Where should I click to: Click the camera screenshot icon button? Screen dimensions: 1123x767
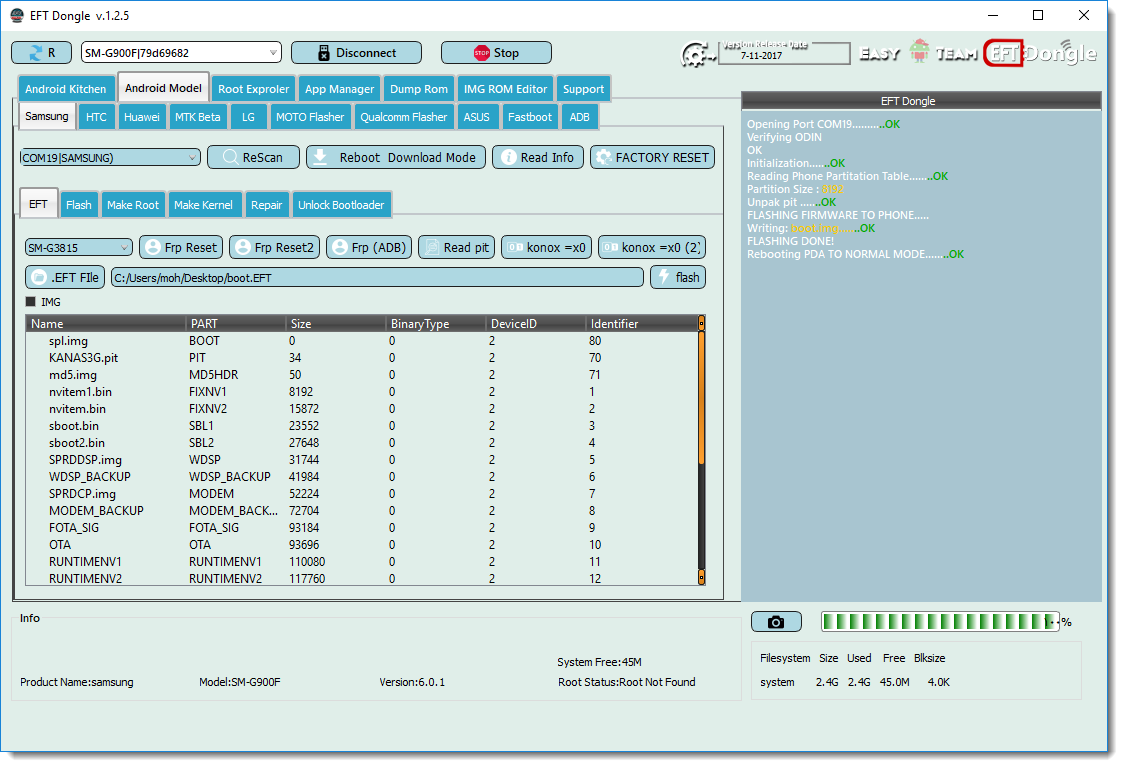(x=776, y=622)
